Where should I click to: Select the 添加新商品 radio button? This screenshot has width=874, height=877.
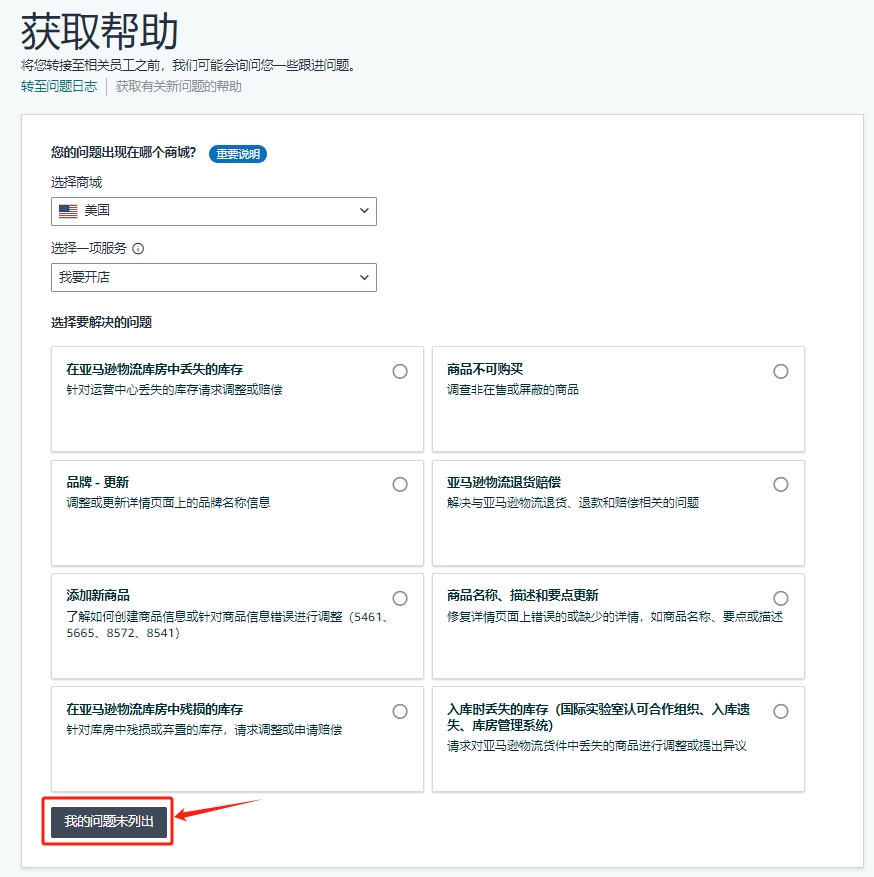[400, 598]
